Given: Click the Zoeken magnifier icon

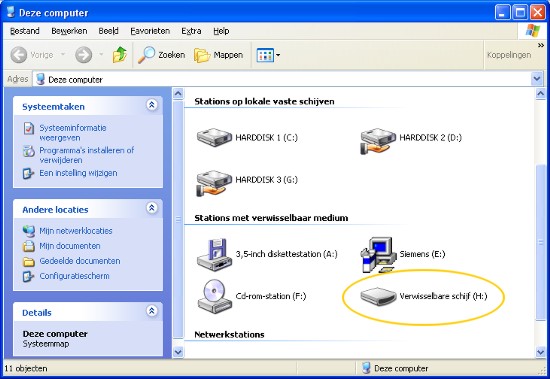Looking at the screenshot, I should tap(146, 55).
